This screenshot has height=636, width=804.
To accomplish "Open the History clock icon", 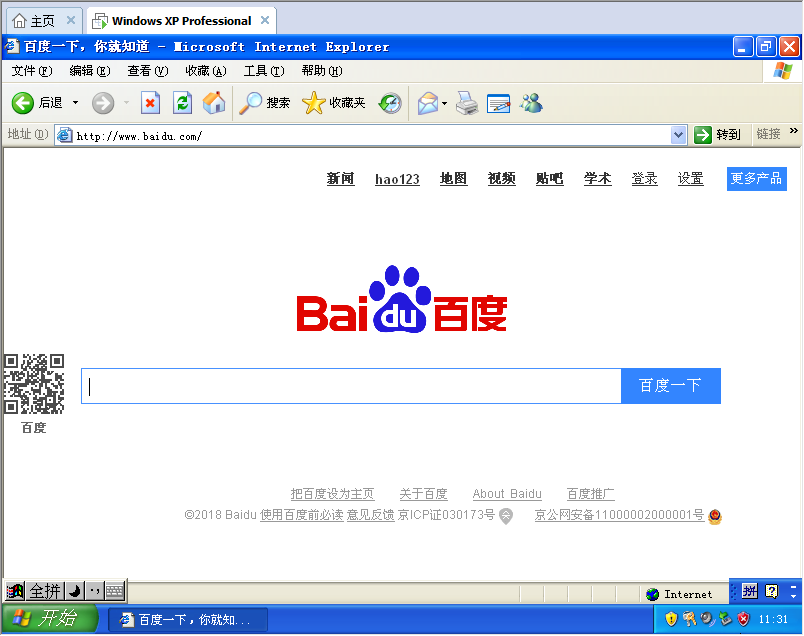I will 390,103.
